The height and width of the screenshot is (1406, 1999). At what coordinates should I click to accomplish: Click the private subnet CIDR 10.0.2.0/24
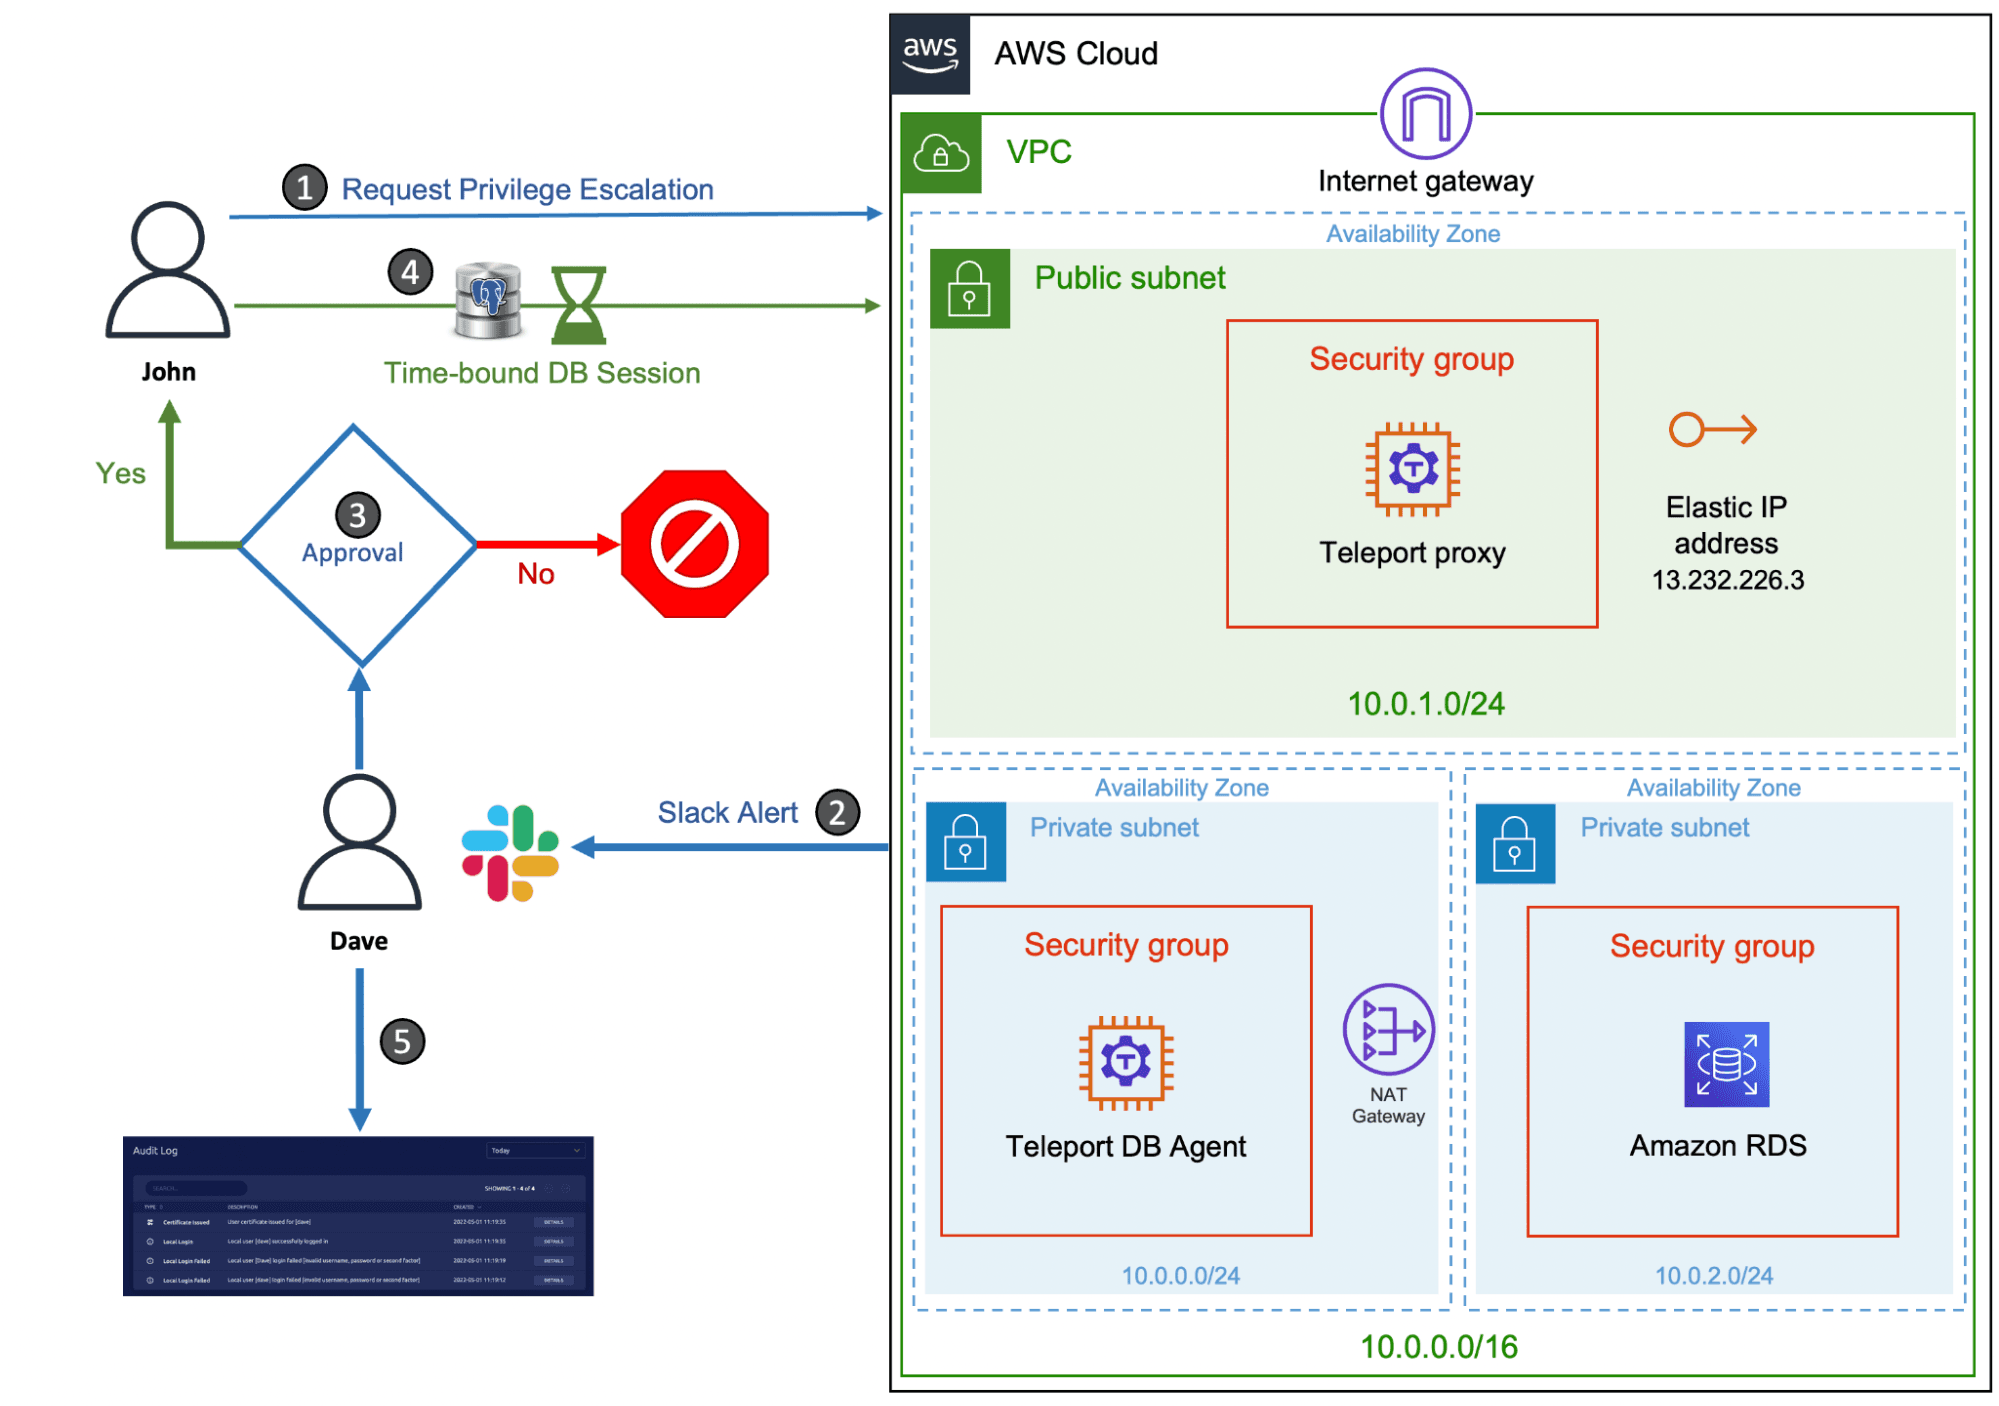1713,1276
